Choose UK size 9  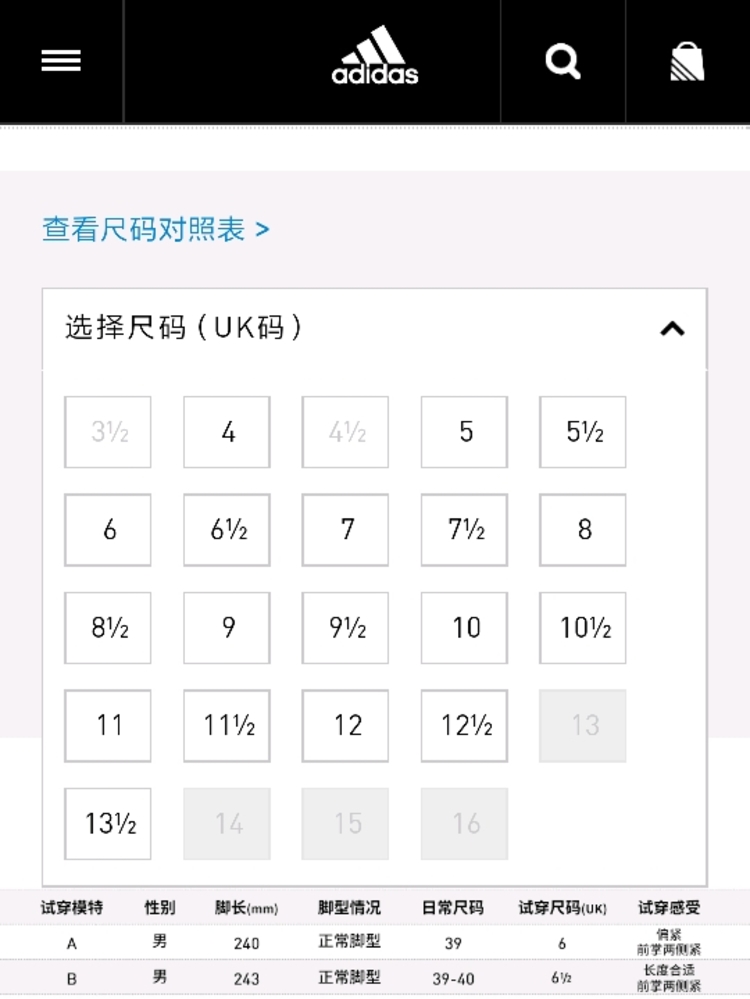click(x=227, y=628)
